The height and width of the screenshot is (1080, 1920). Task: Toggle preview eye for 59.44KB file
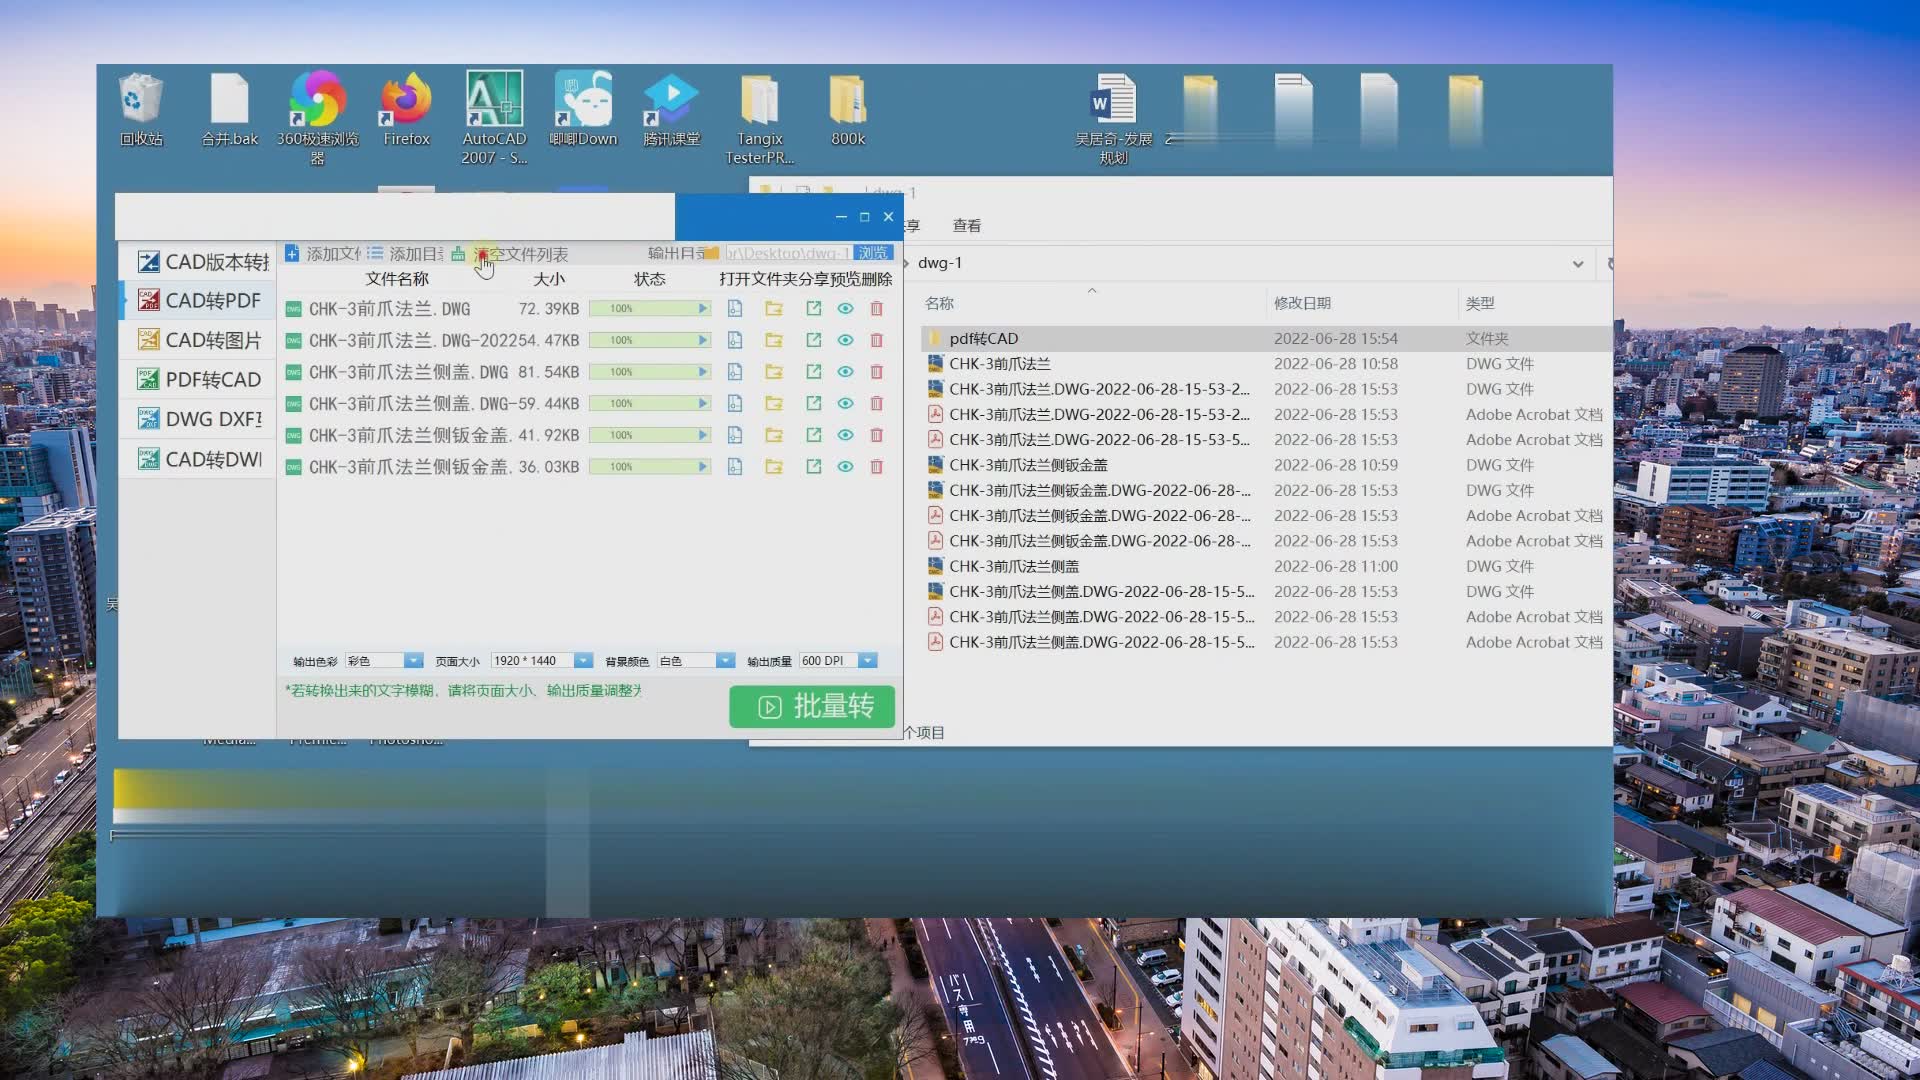[845, 404]
